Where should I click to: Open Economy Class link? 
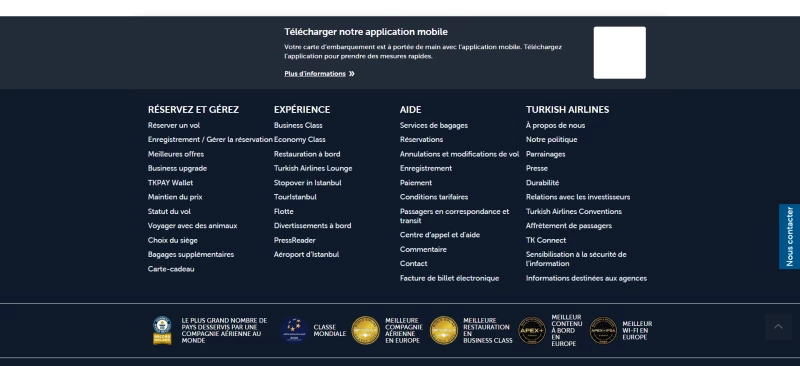(299, 139)
